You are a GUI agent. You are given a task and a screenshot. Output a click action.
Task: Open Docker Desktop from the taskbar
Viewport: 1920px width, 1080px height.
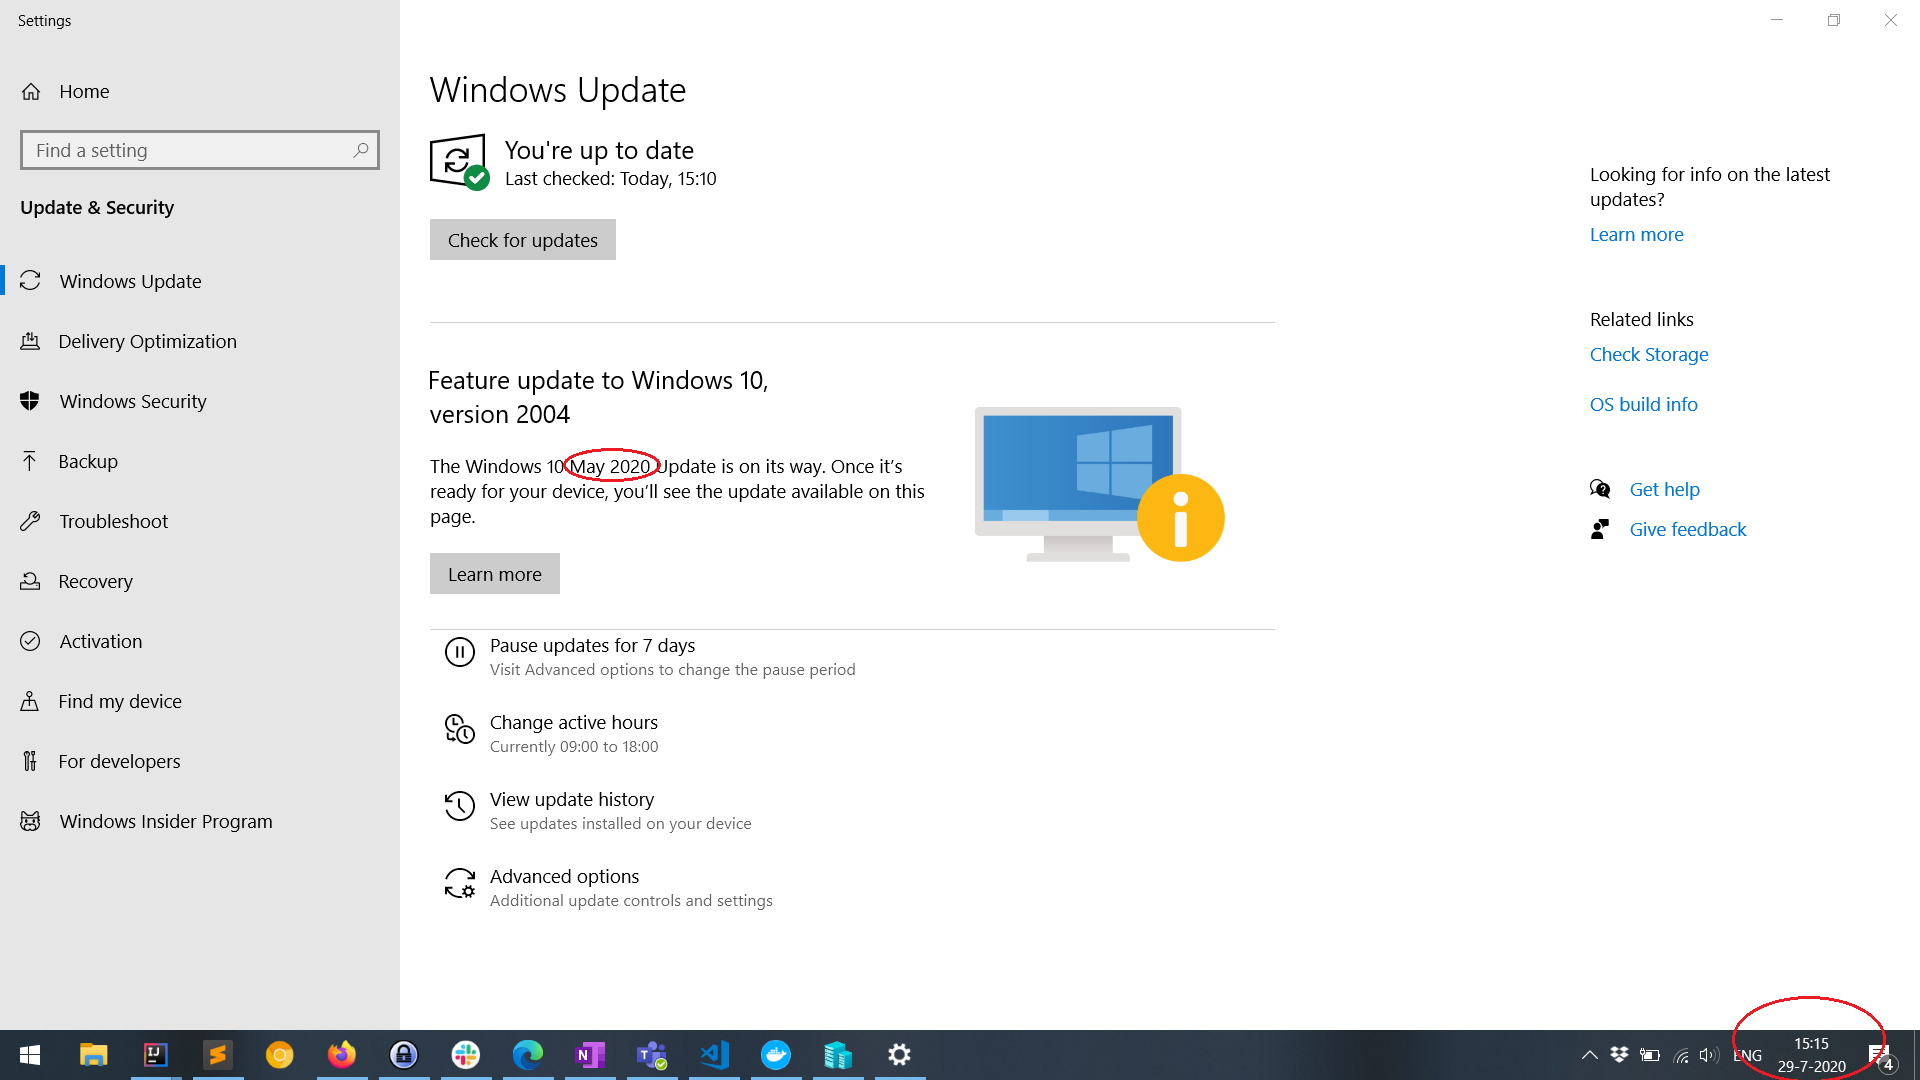(x=776, y=1055)
